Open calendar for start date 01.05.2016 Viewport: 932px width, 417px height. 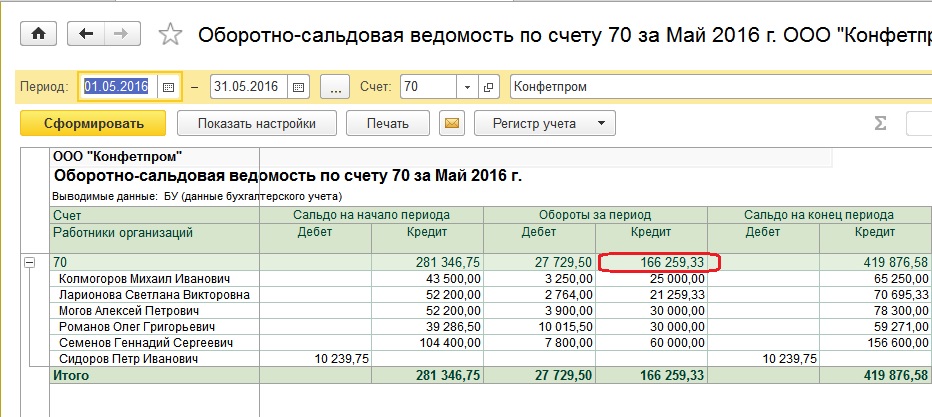click(x=168, y=87)
